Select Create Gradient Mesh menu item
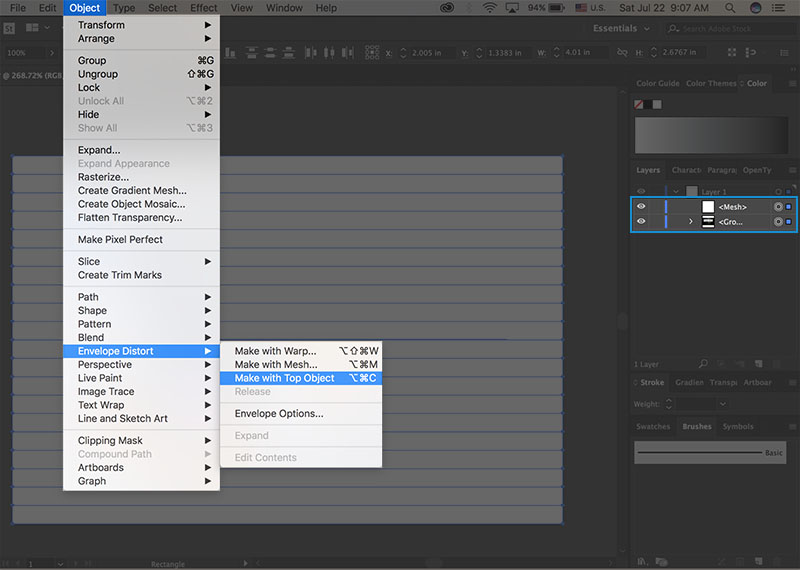The height and width of the screenshot is (570, 800). [x=141, y=190]
